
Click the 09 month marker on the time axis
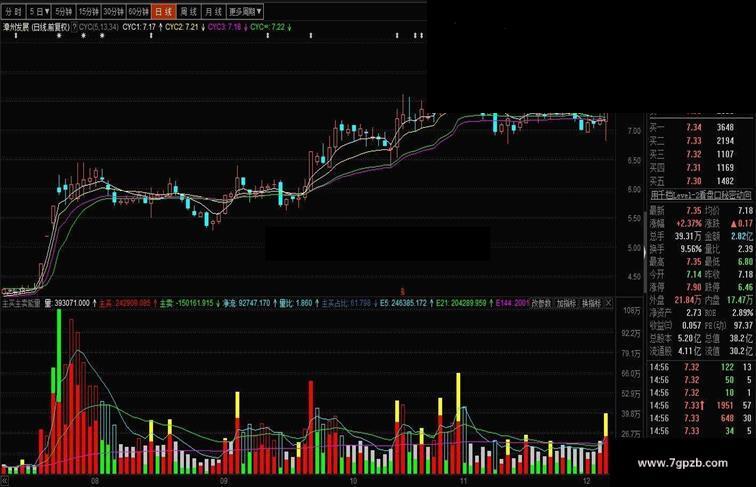[x=224, y=481]
